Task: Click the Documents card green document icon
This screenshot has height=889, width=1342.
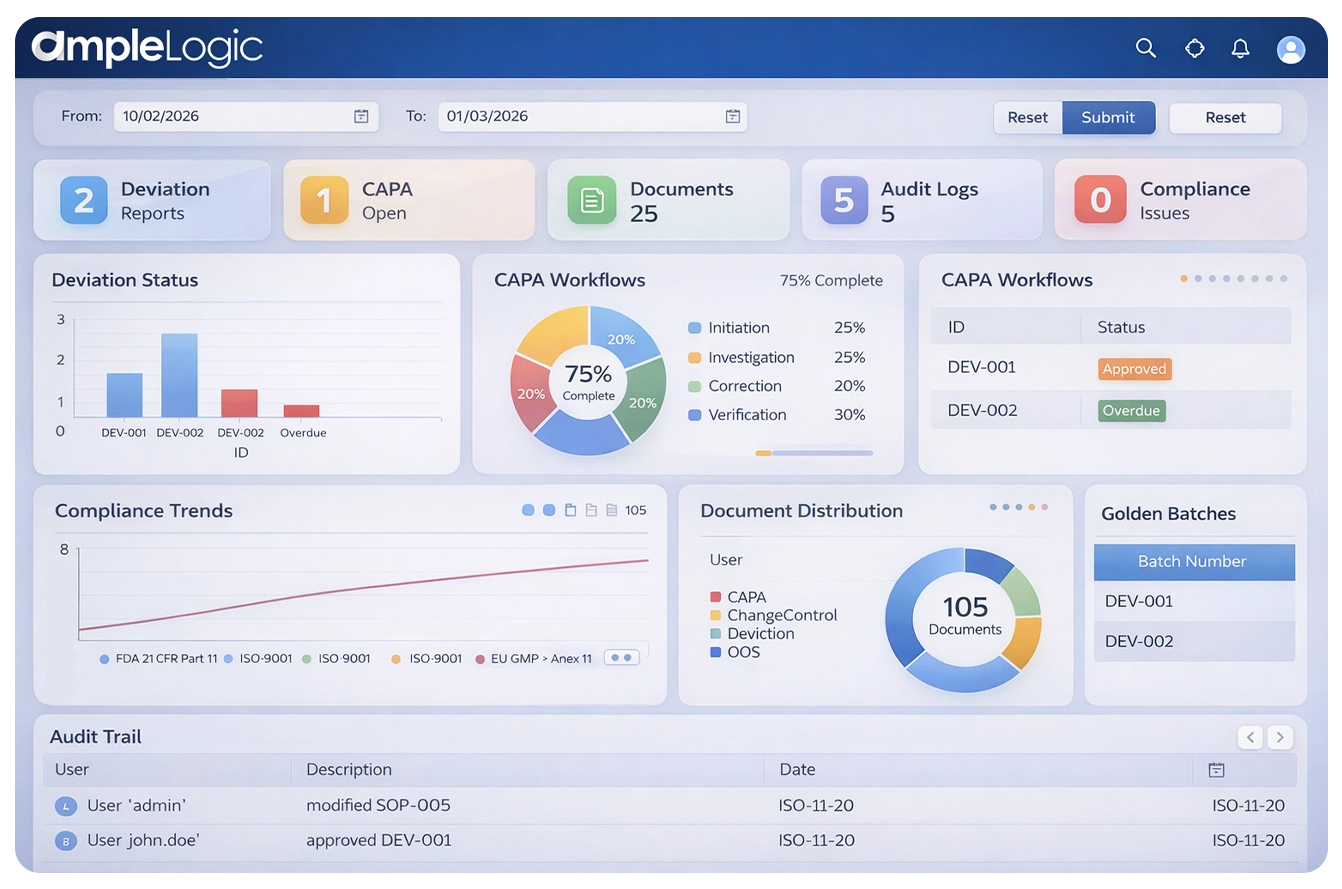Action: 591,200
